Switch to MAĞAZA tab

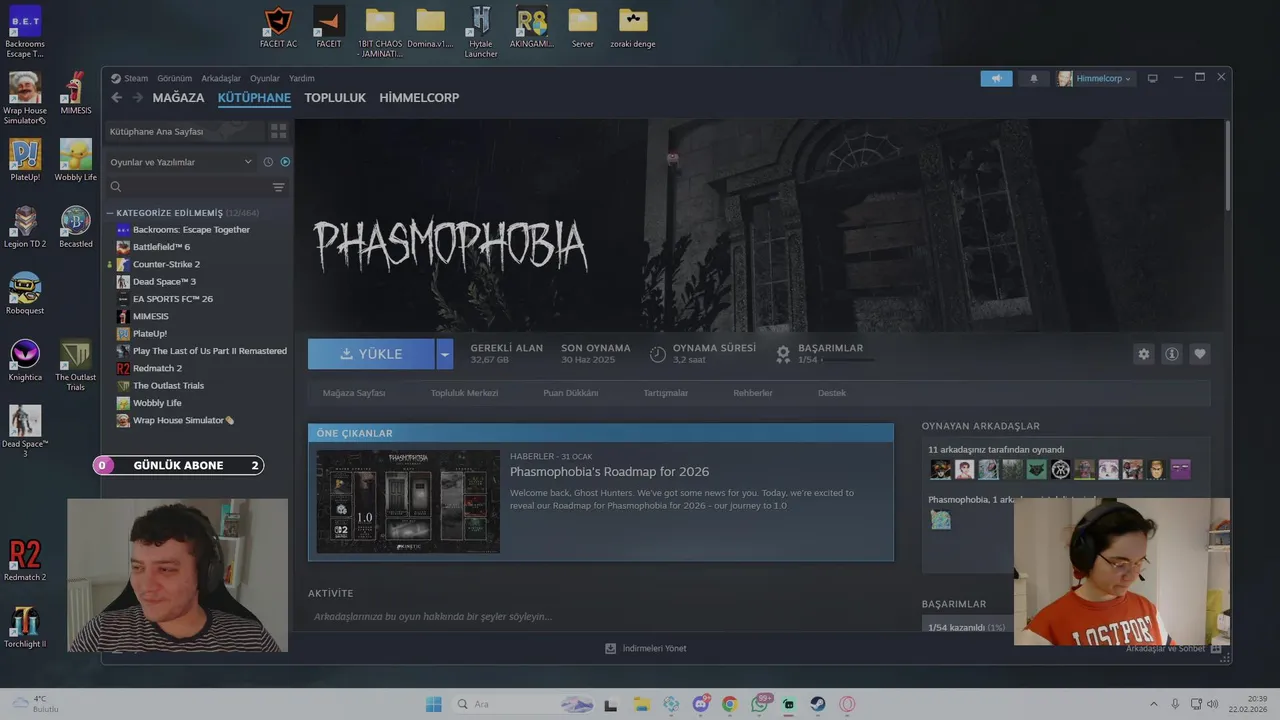pyautogui.click(x=178, y=98)
